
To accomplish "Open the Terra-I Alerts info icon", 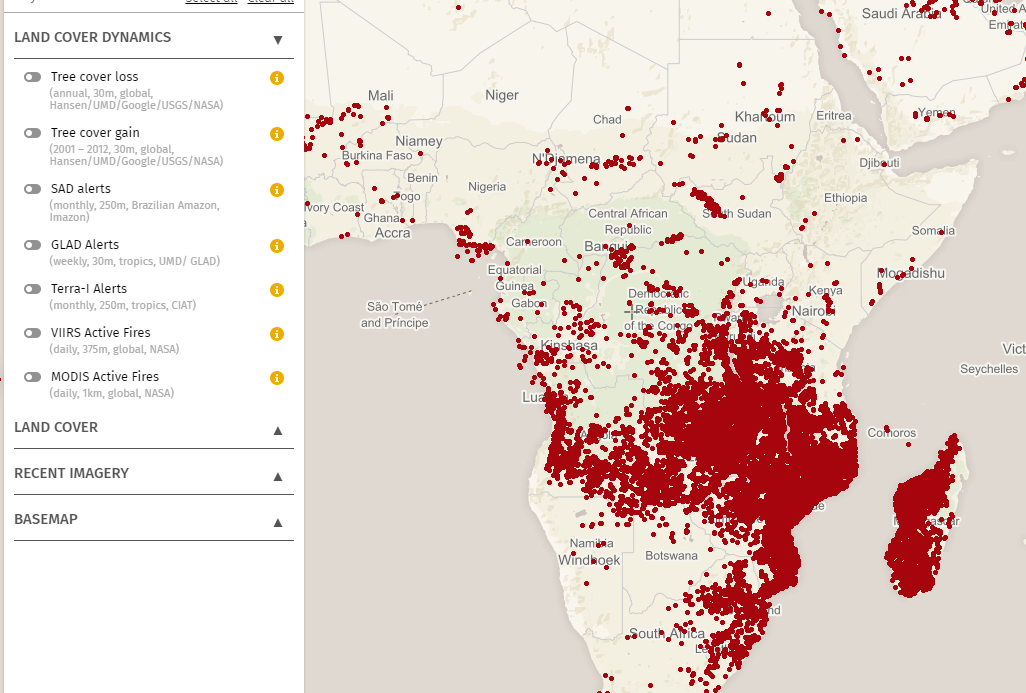I will (x=276, y=290).
